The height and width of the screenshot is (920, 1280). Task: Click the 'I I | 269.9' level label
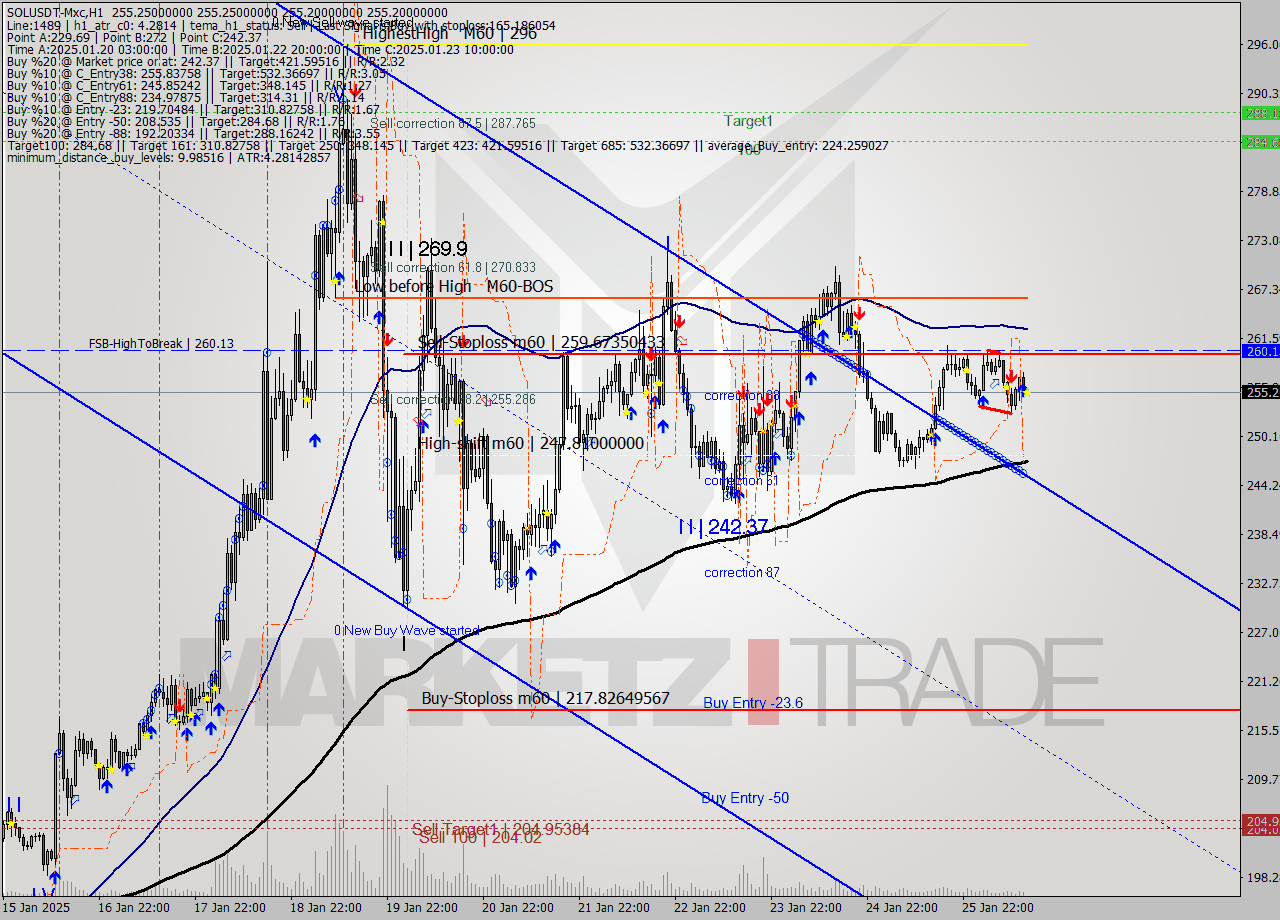[428, 248]
